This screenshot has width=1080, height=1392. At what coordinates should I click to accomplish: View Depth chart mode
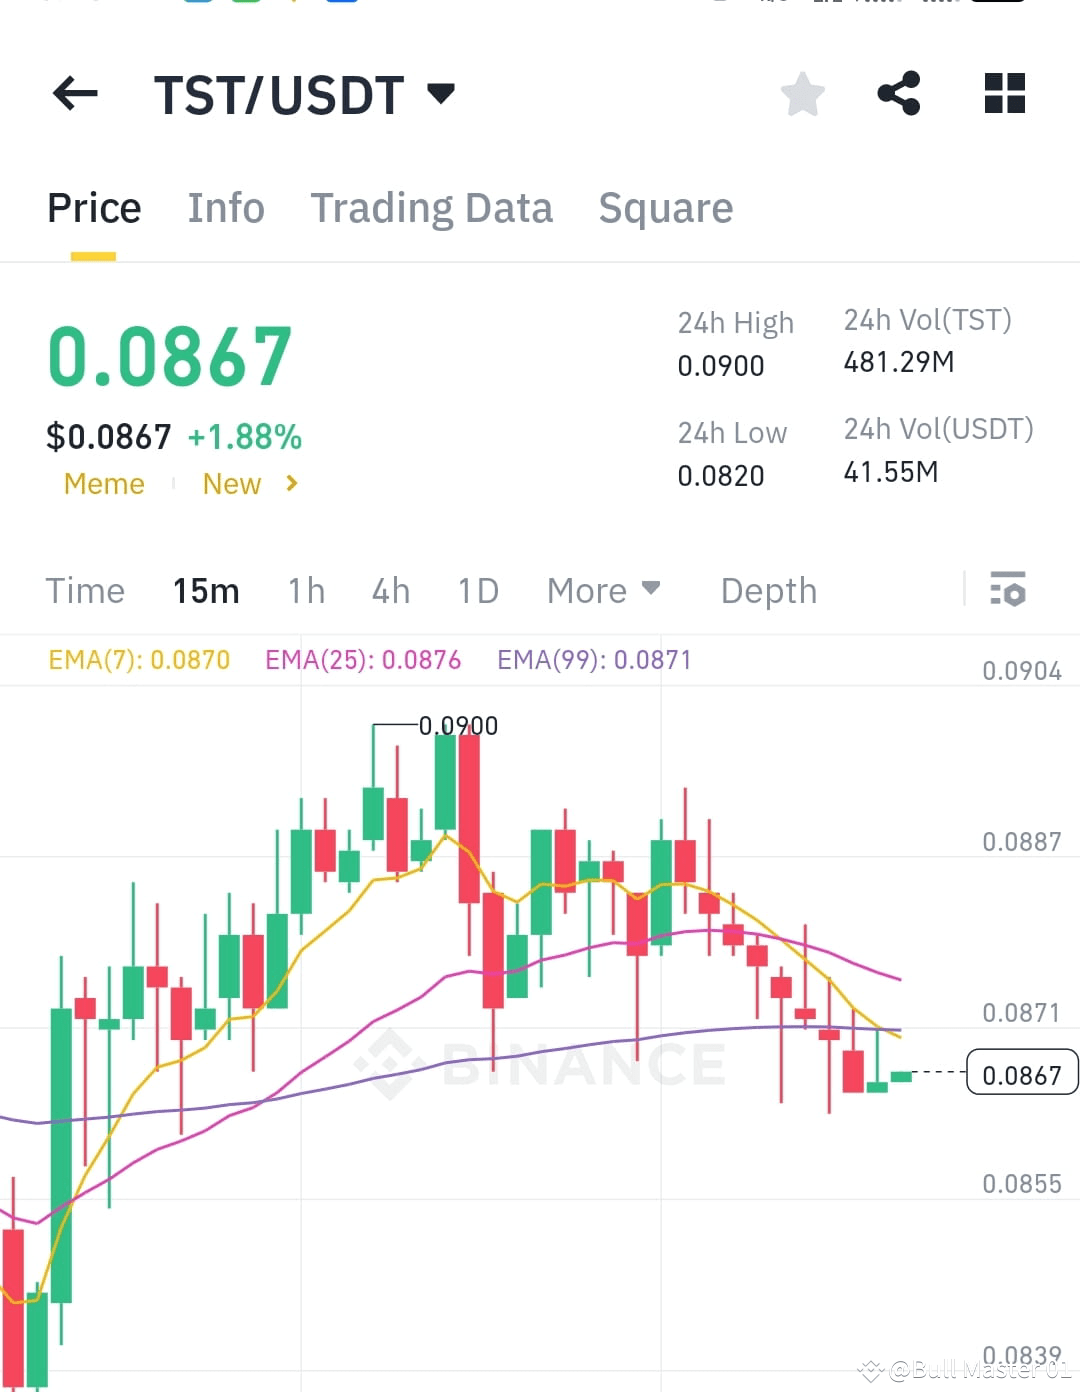(x=768, y=591)
